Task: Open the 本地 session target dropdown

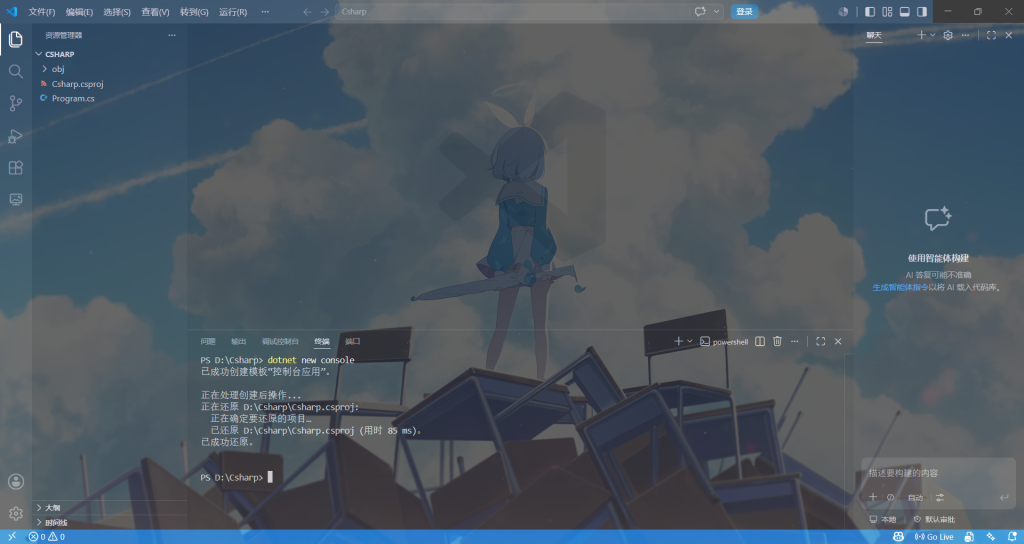Action: [884, 519]
